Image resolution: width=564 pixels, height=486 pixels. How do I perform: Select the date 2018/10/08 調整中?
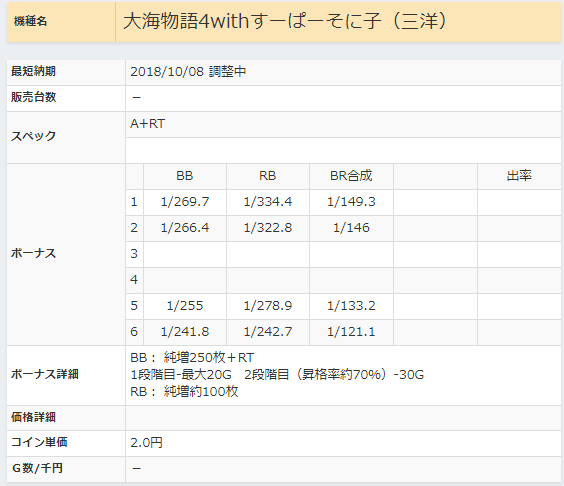(188, 72)
